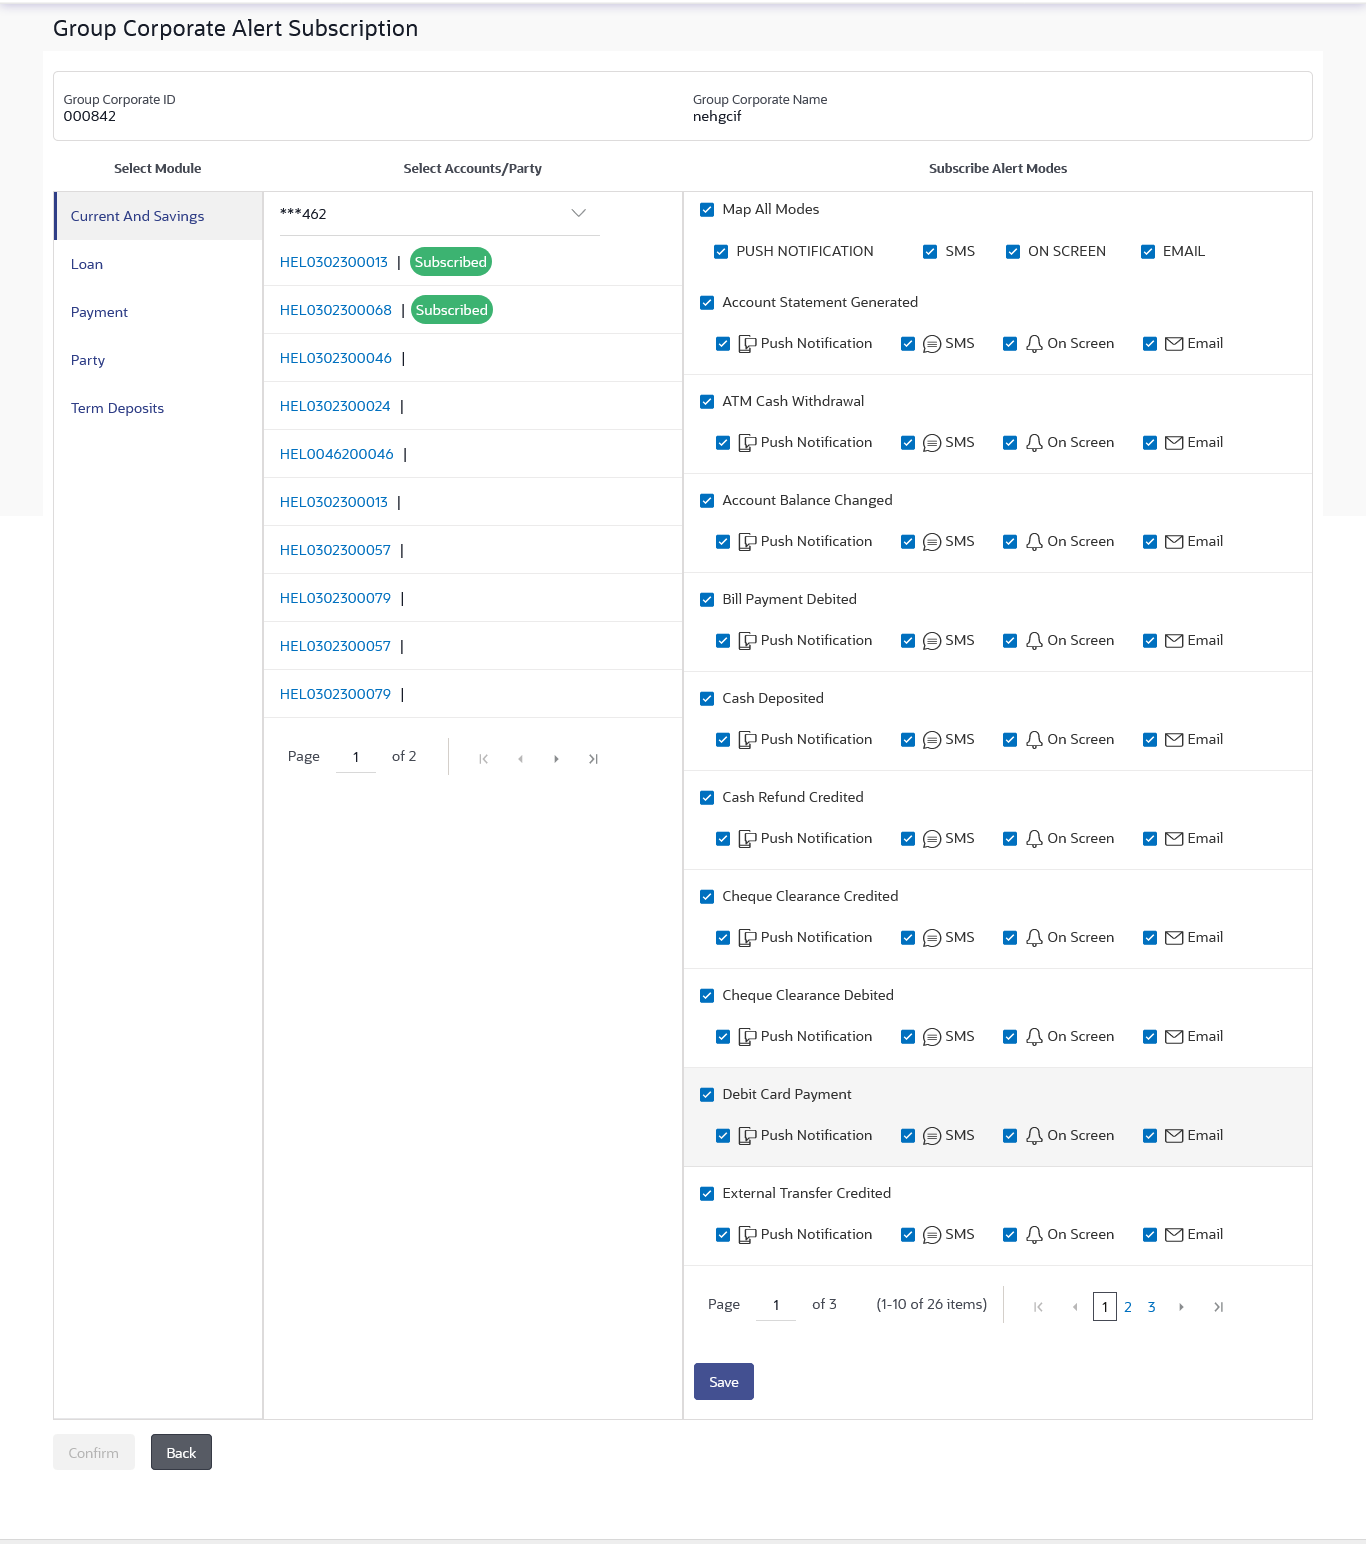Switch to the Term Deposits module
The width and height of the screenshot is (1366, 1544).
[117, 408]
